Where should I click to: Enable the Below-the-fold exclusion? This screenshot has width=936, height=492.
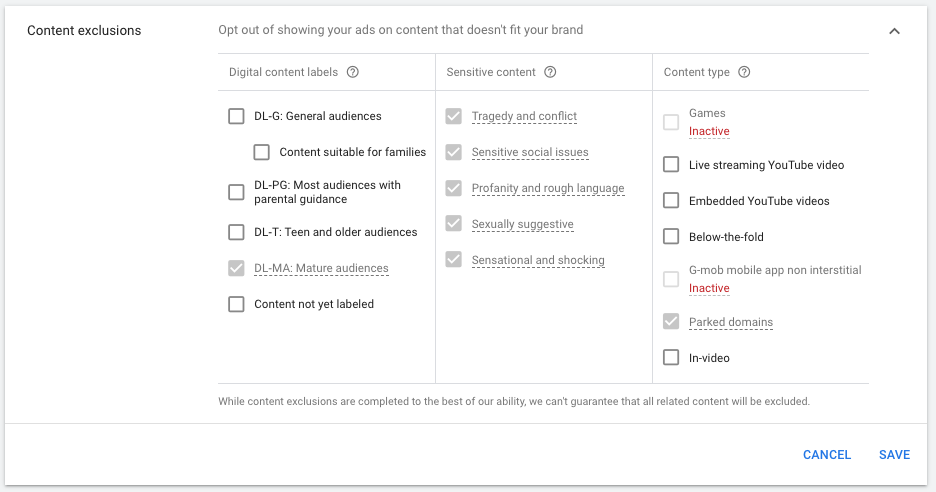tap(671, 237)
